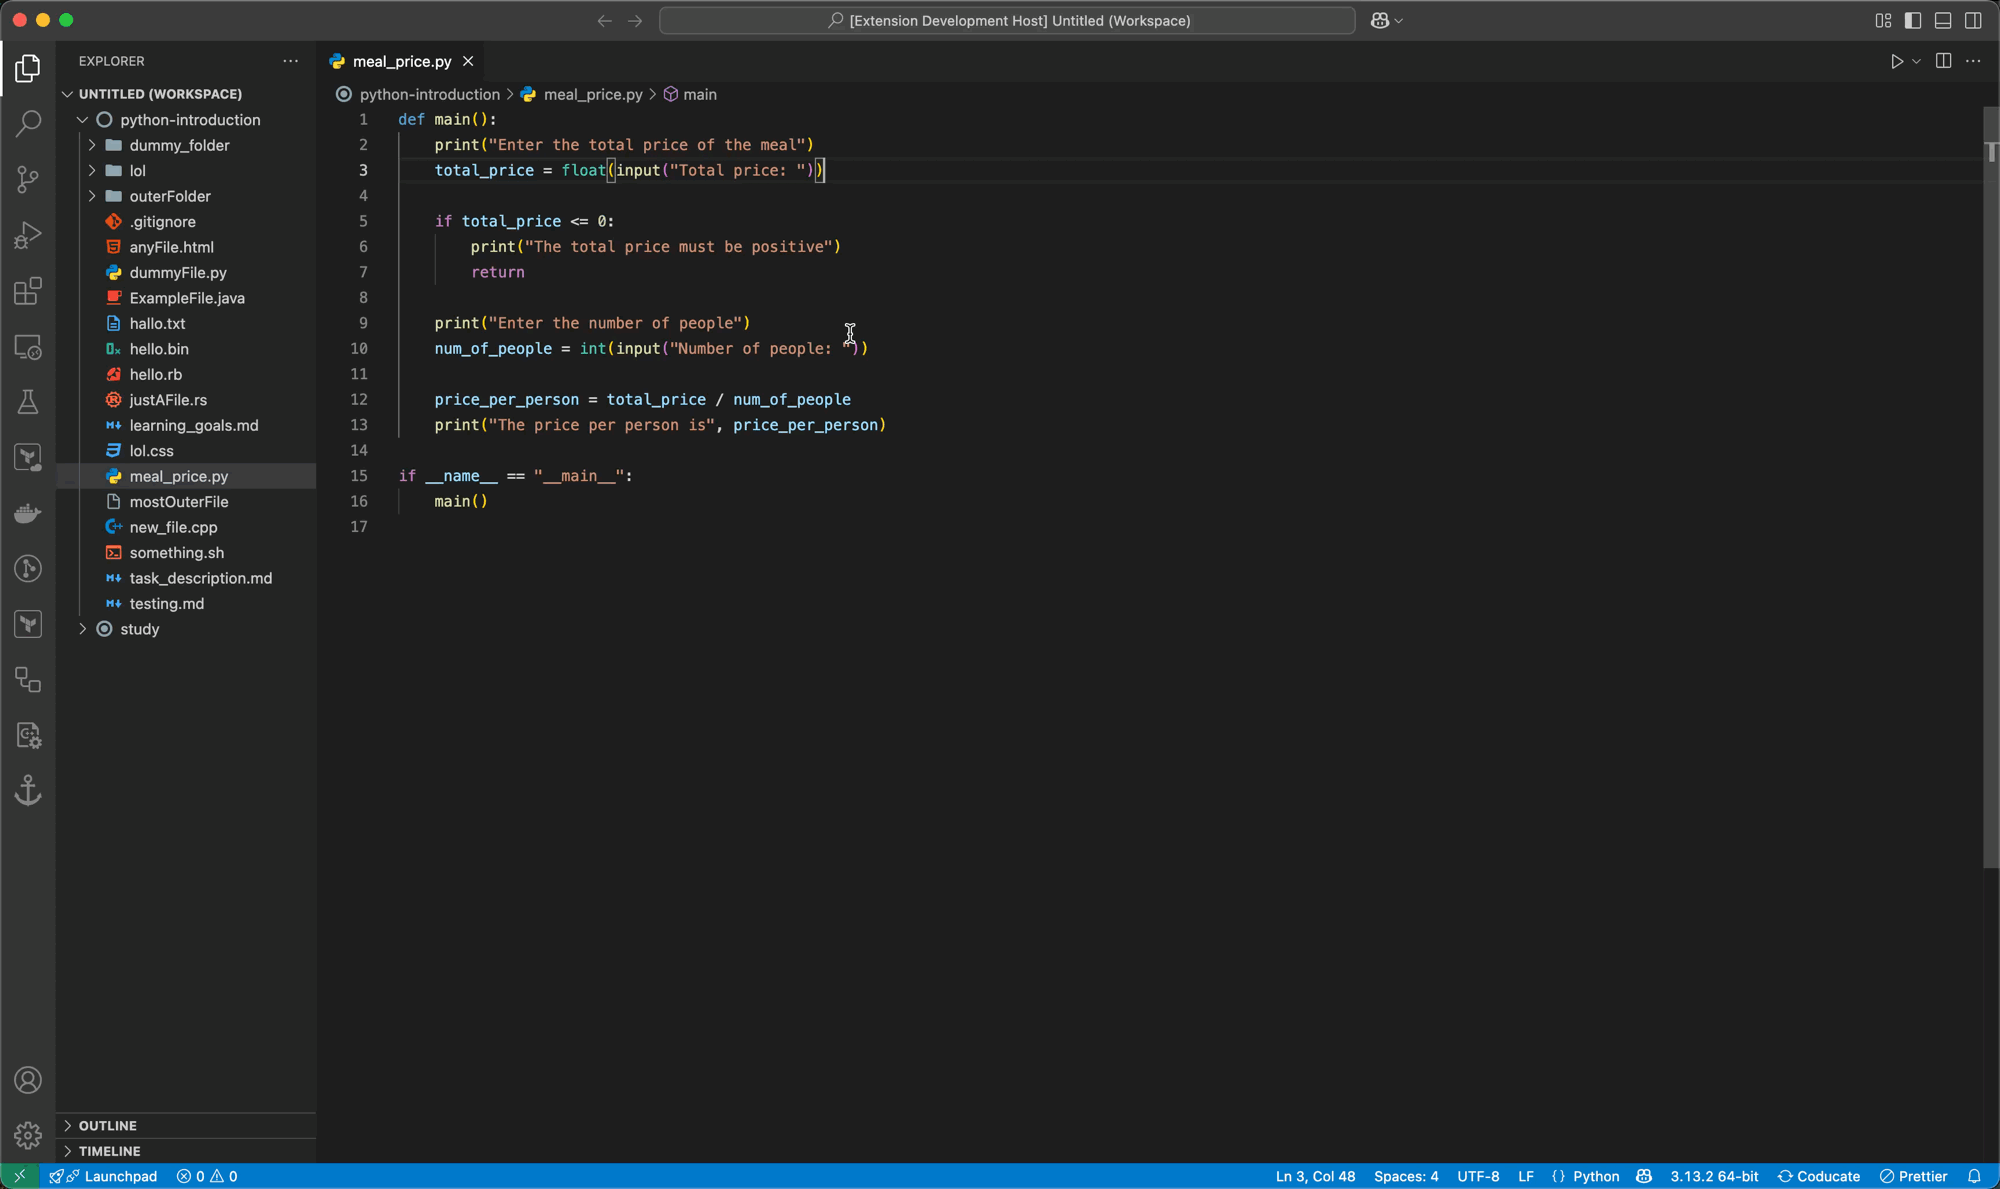Toggle Primary Side Bar visibility
The width and height of the screenshot is (2000, 1189).
pos(1913,21)
